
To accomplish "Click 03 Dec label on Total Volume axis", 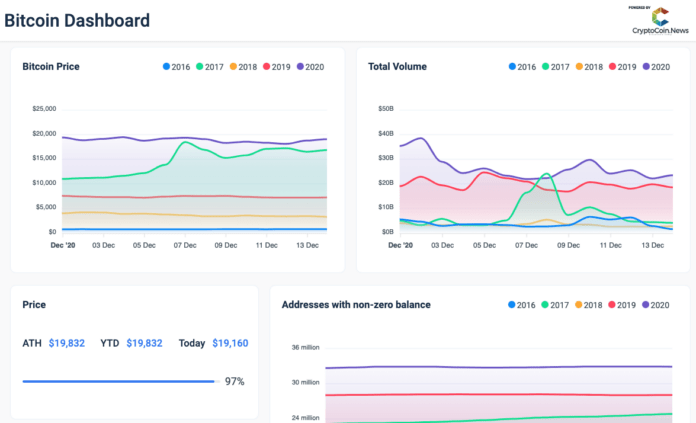I will (443, 245).
